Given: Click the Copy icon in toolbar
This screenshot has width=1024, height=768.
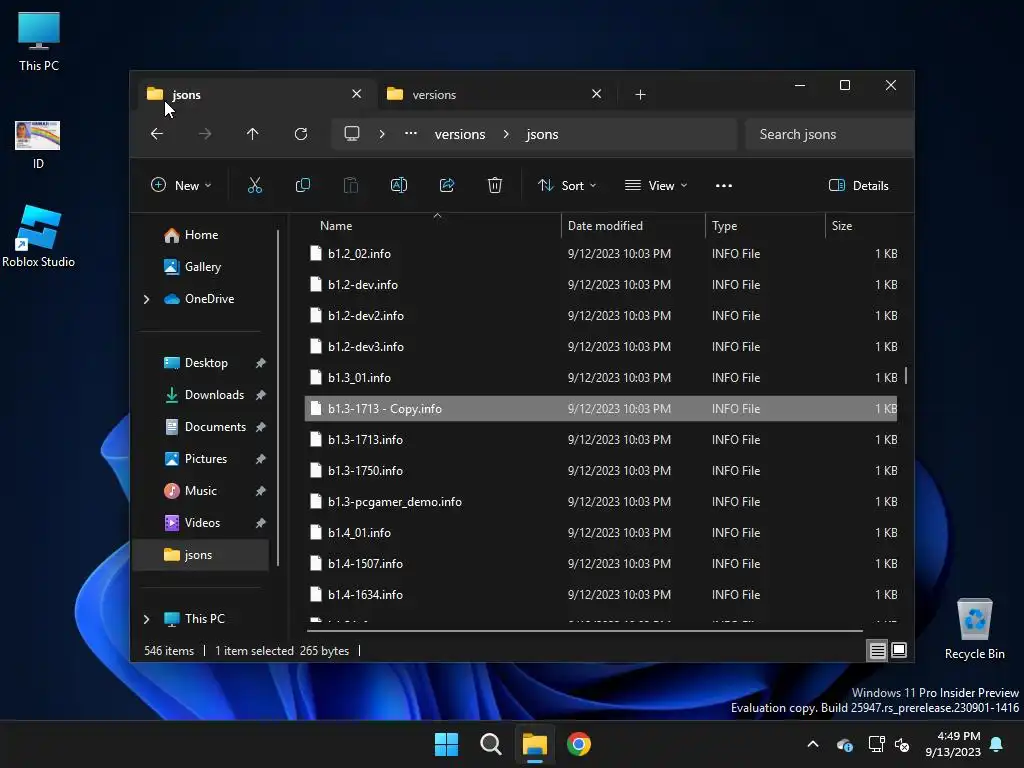Looking at the screenshot, I should [x=302, y=185].
